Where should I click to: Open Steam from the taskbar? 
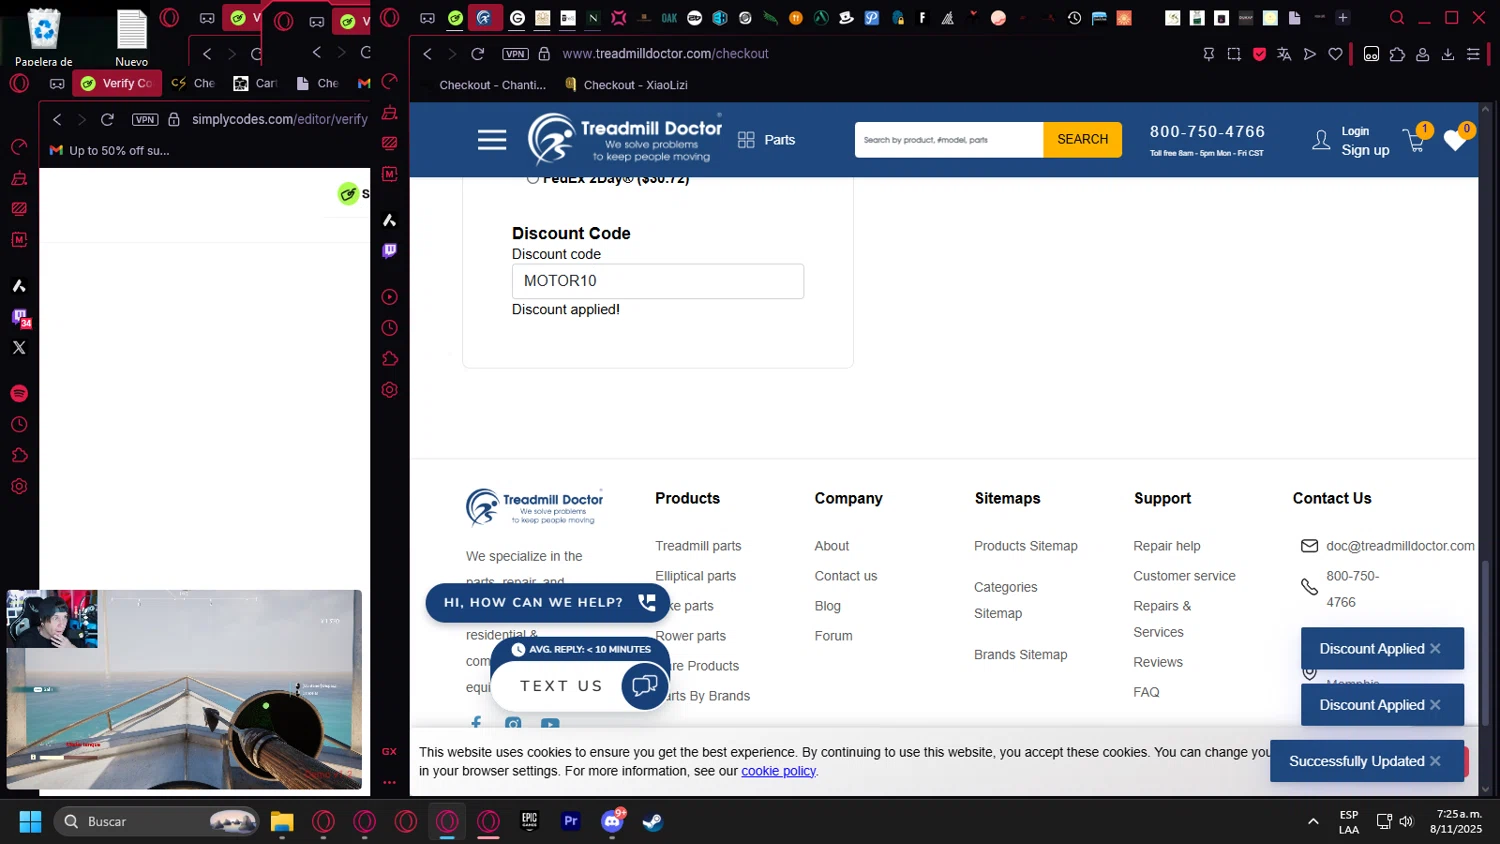(652, 821)
